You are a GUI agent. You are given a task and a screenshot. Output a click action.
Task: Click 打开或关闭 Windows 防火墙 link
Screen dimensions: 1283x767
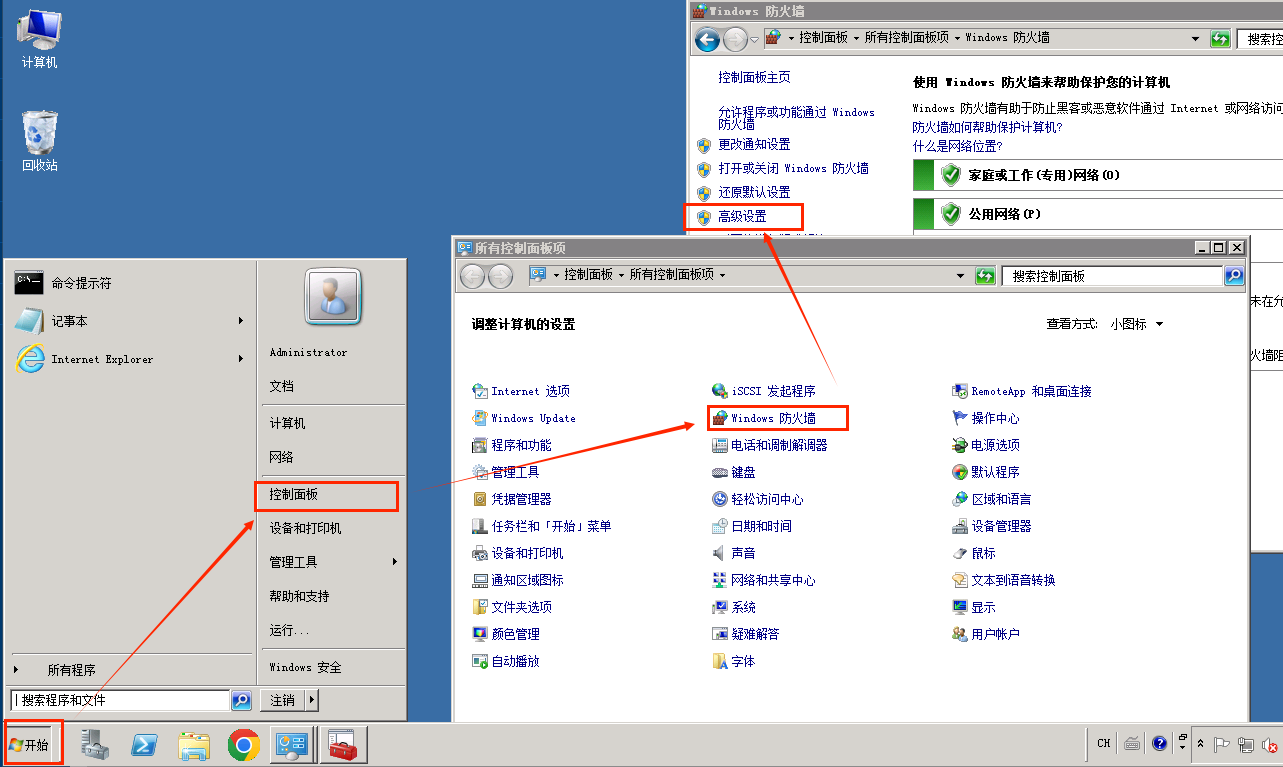pos(793,168)
